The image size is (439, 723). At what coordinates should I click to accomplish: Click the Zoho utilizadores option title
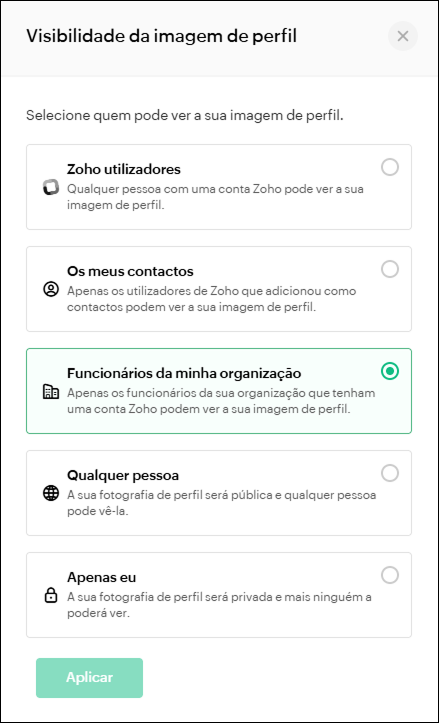124,169
